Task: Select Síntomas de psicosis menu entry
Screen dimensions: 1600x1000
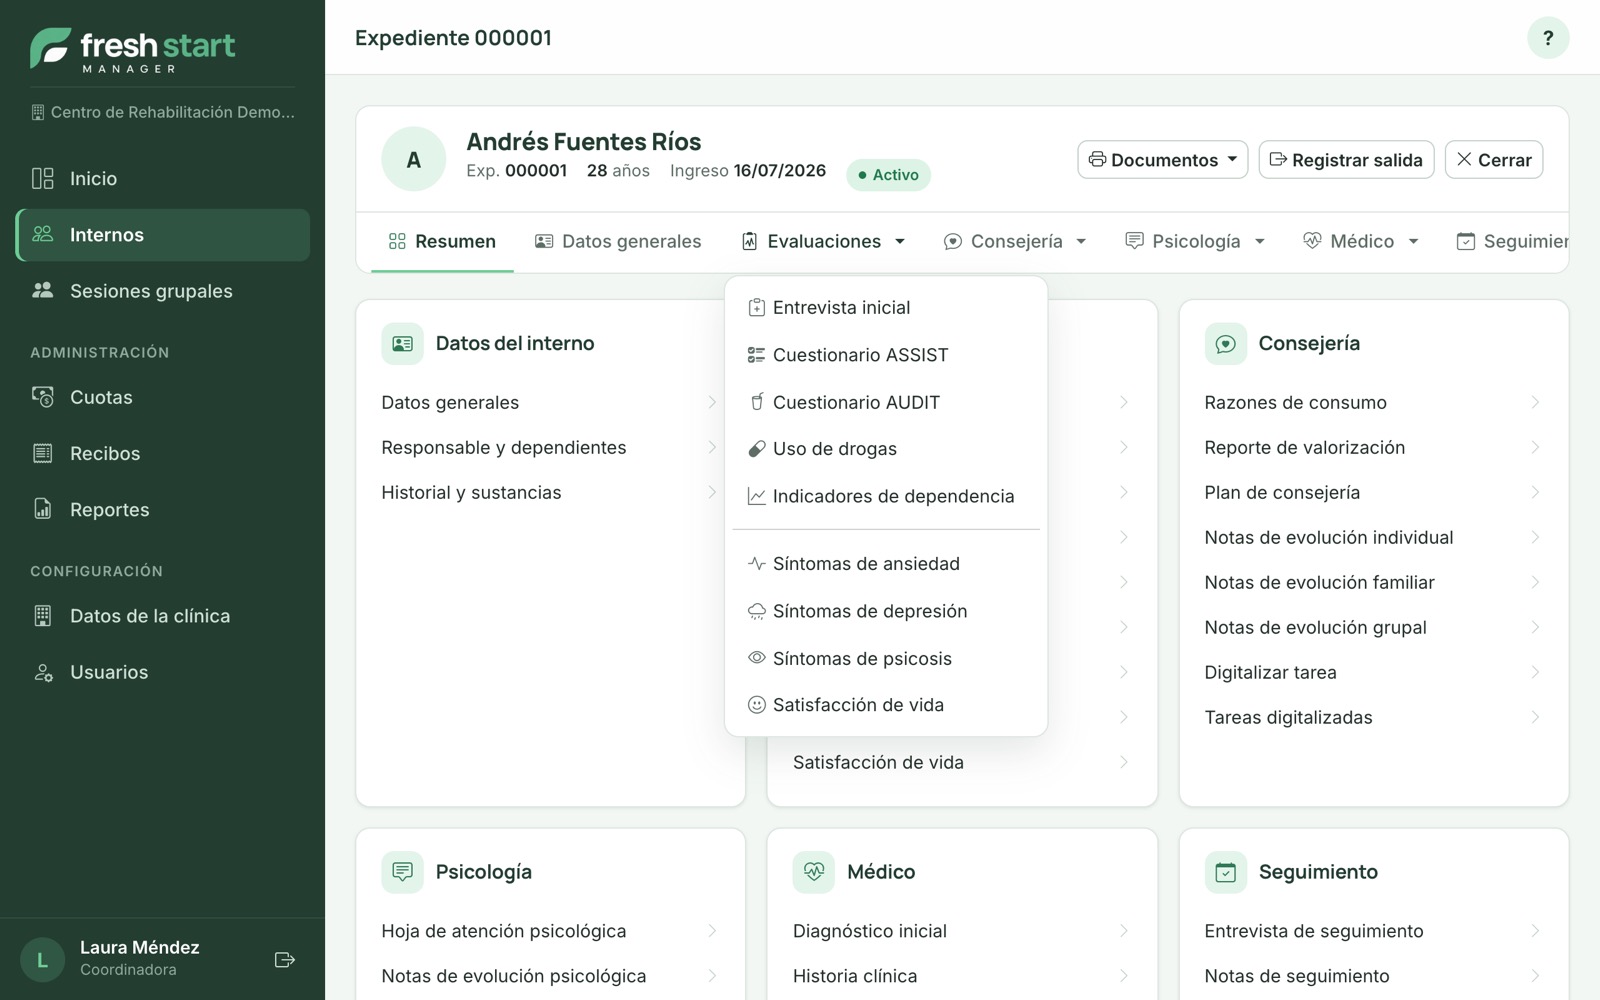Action: [x=886, y=658]
